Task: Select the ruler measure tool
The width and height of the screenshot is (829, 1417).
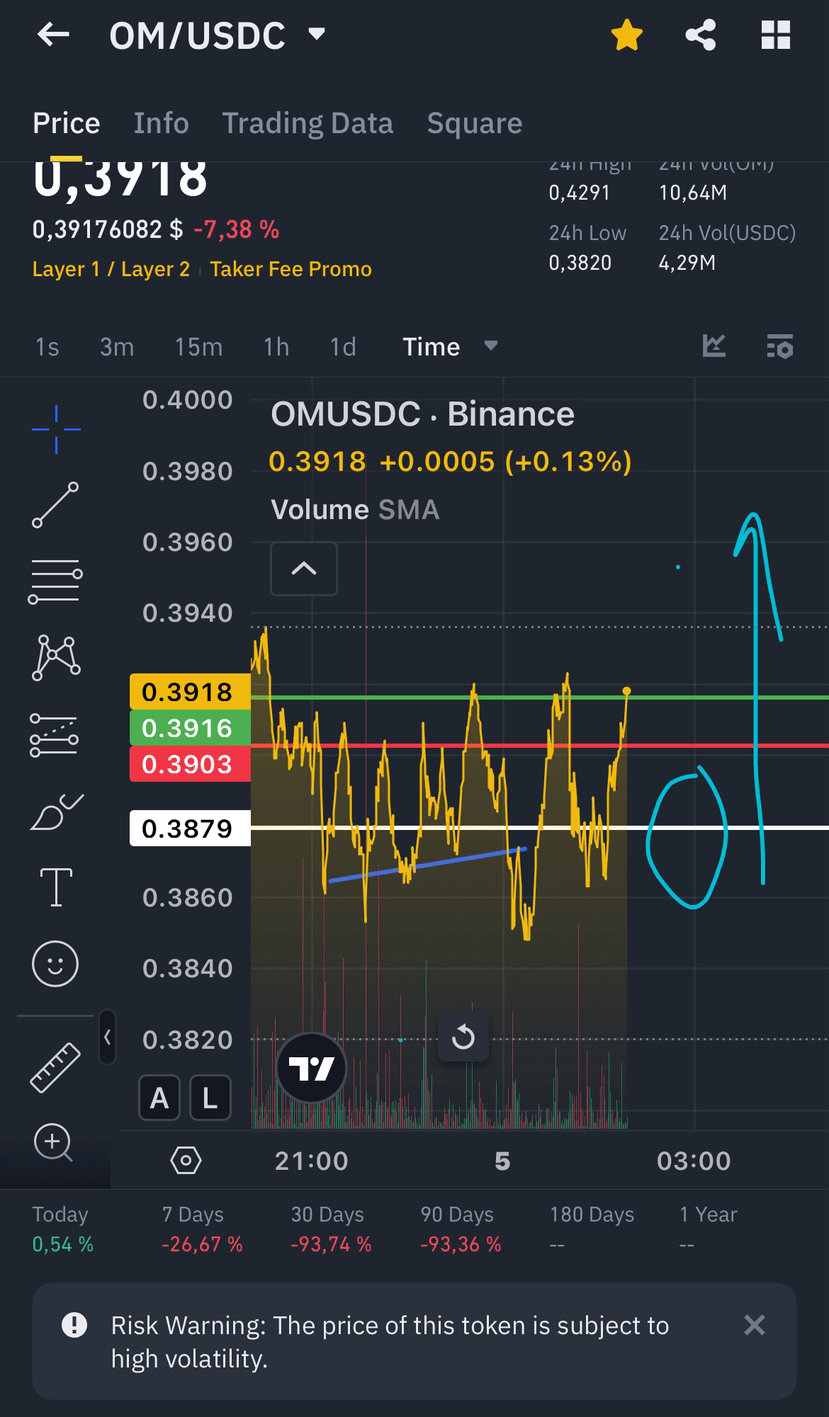Action: pyautogui.click(x=55, y=1067)
